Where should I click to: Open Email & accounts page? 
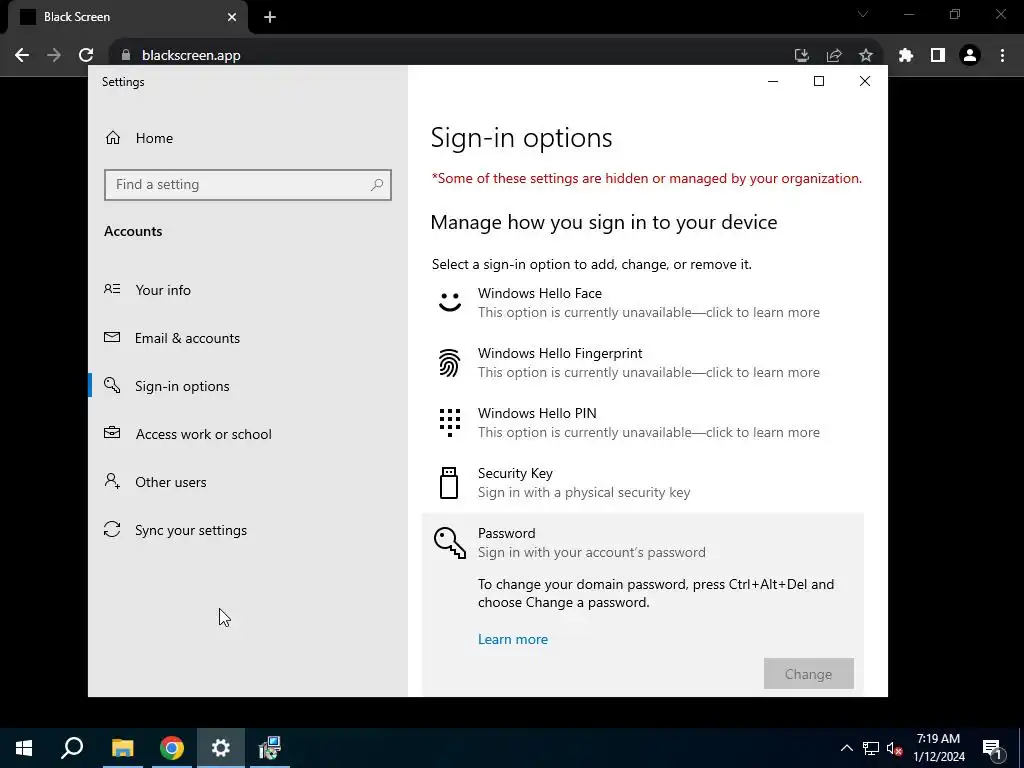coord(248,338)
